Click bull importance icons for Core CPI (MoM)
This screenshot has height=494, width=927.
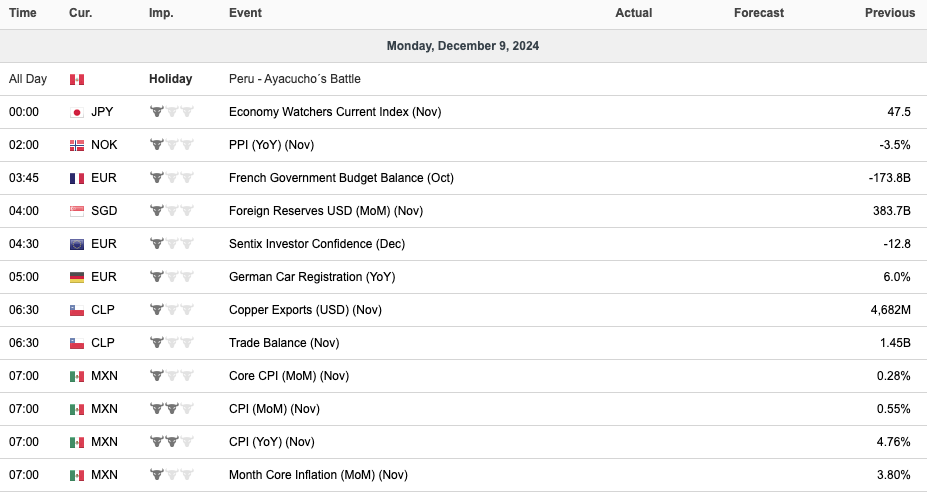(171, 376)
